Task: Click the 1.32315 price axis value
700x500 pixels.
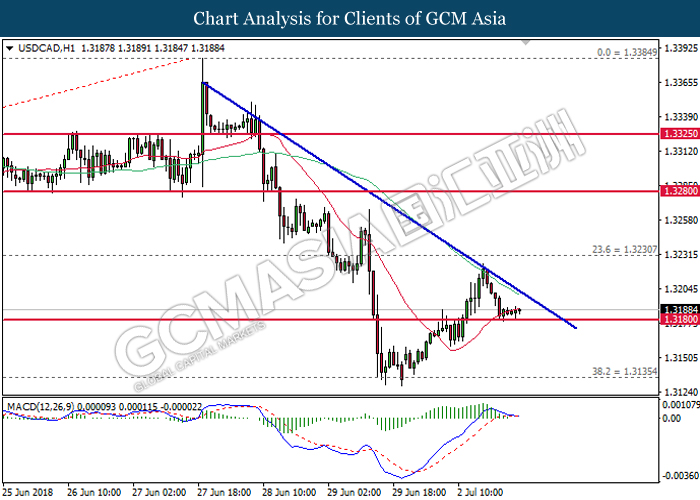Action: click(x=681, y=255)
